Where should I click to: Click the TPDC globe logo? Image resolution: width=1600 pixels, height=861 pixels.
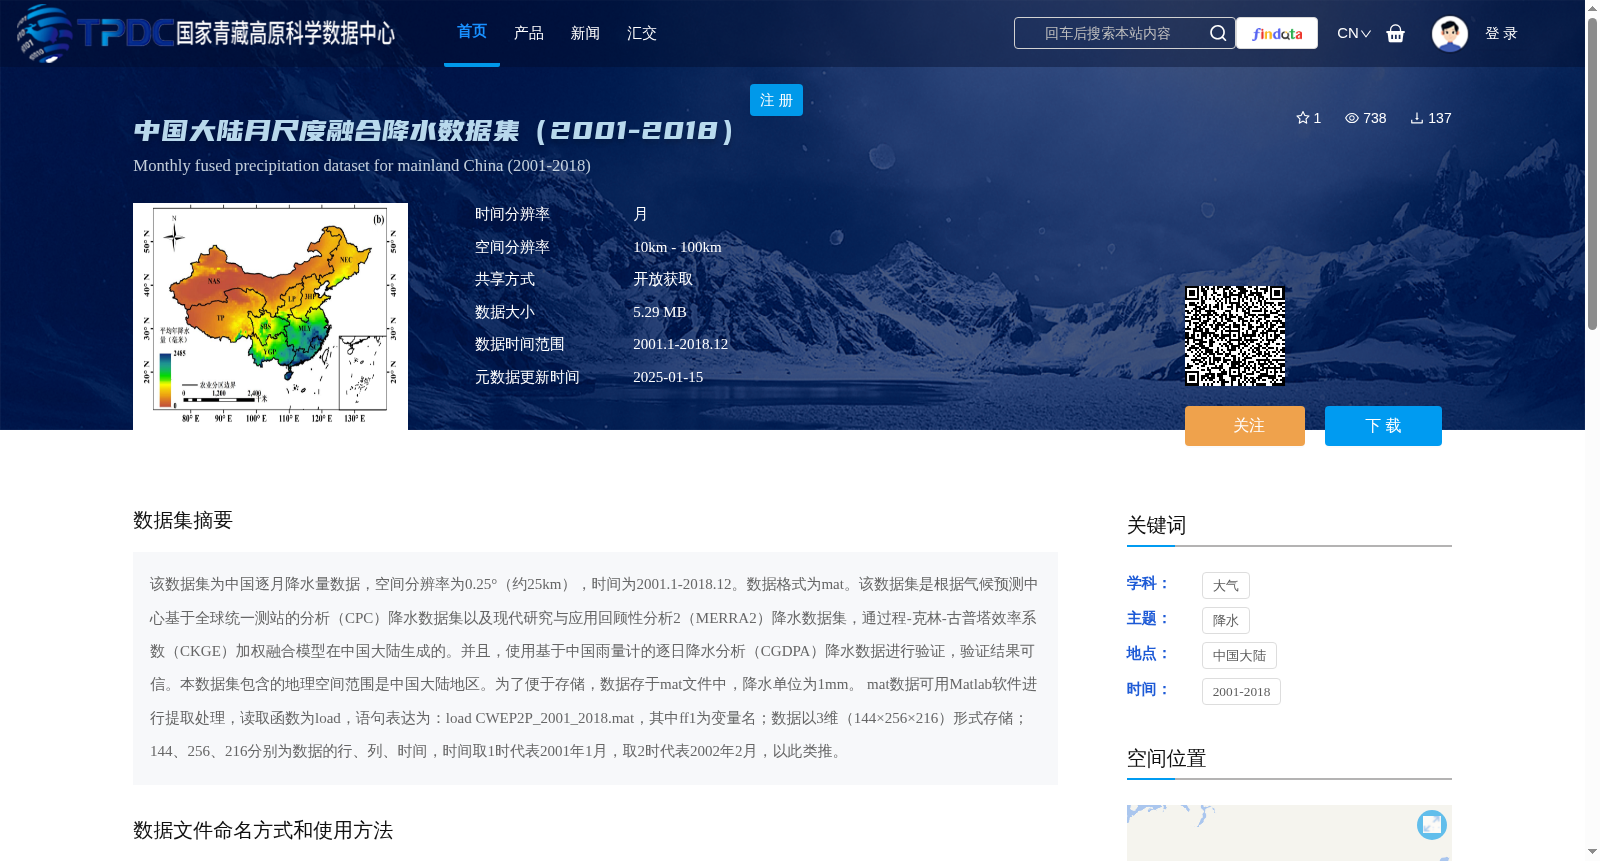[44, 33]
